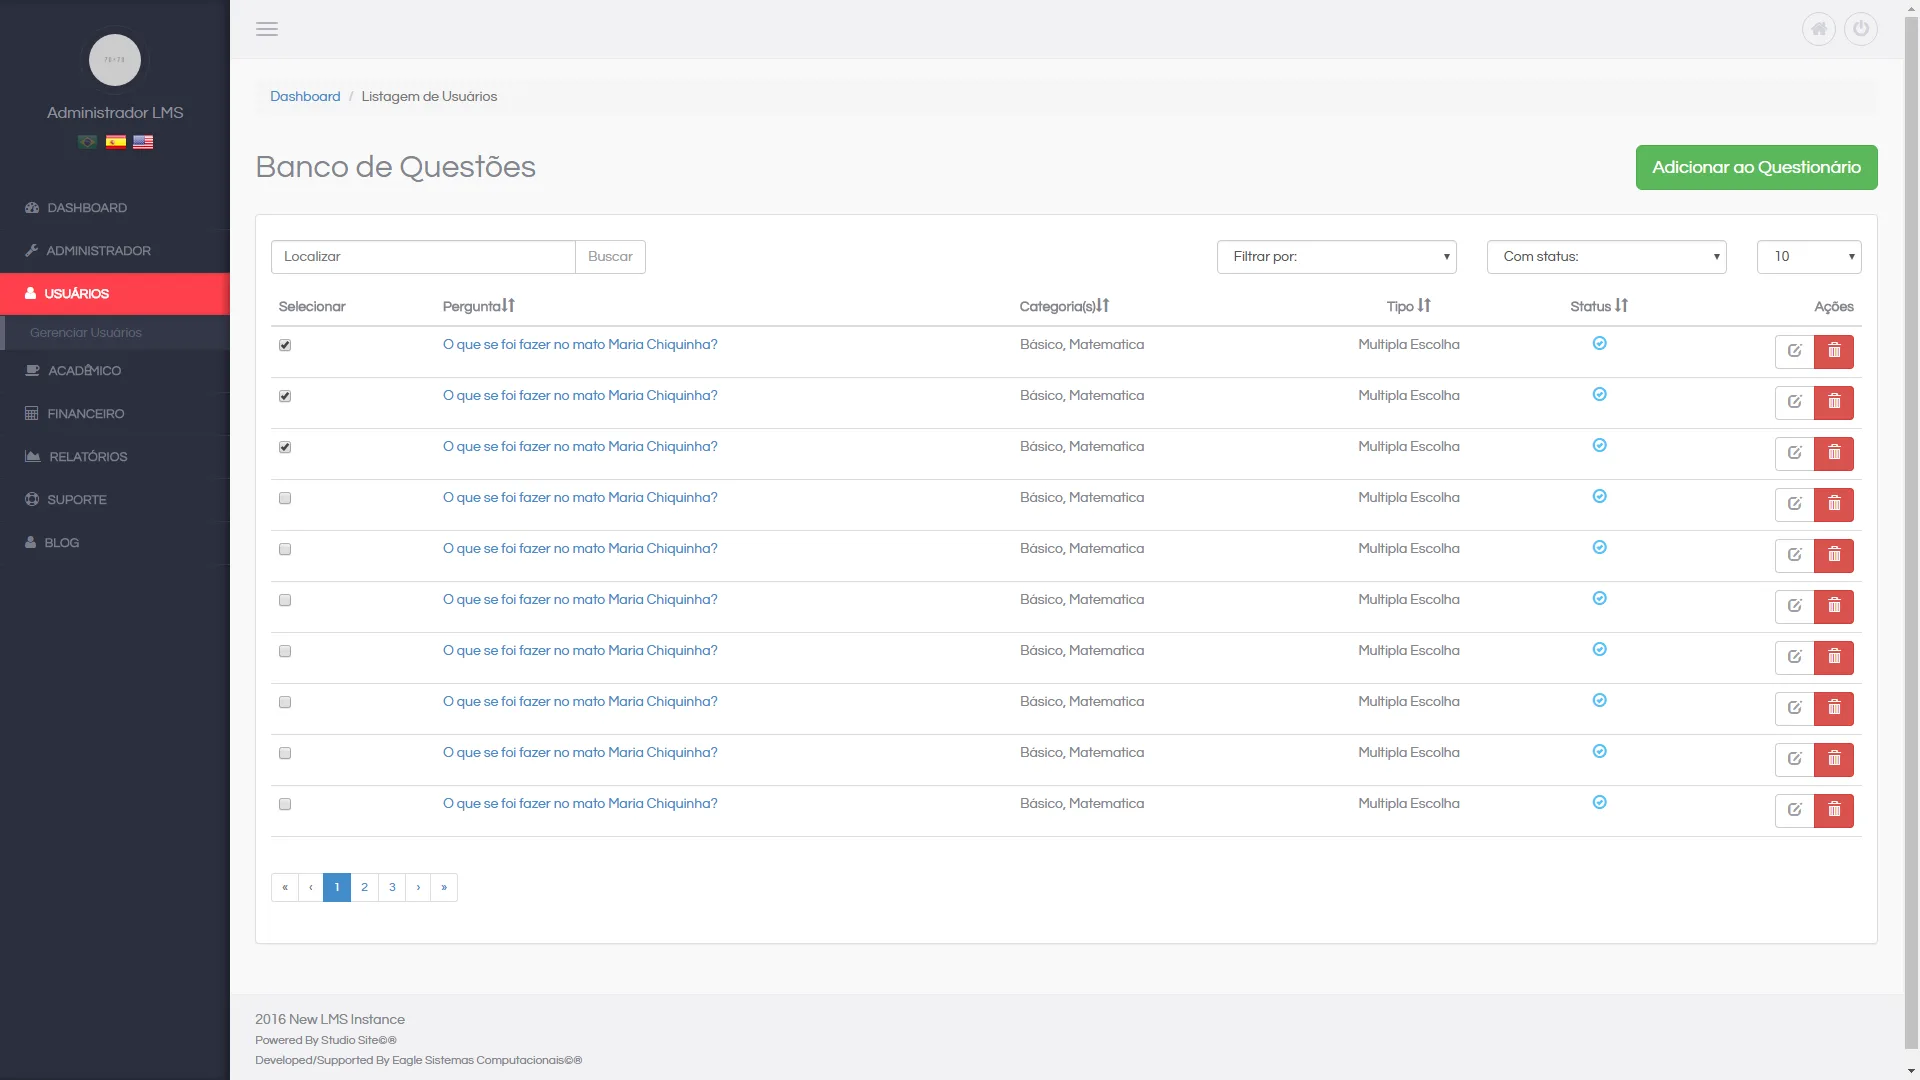The image size is (1920, 1080).
Task: Open the 'Com status:' dropdown
Action: point(1606,257)
